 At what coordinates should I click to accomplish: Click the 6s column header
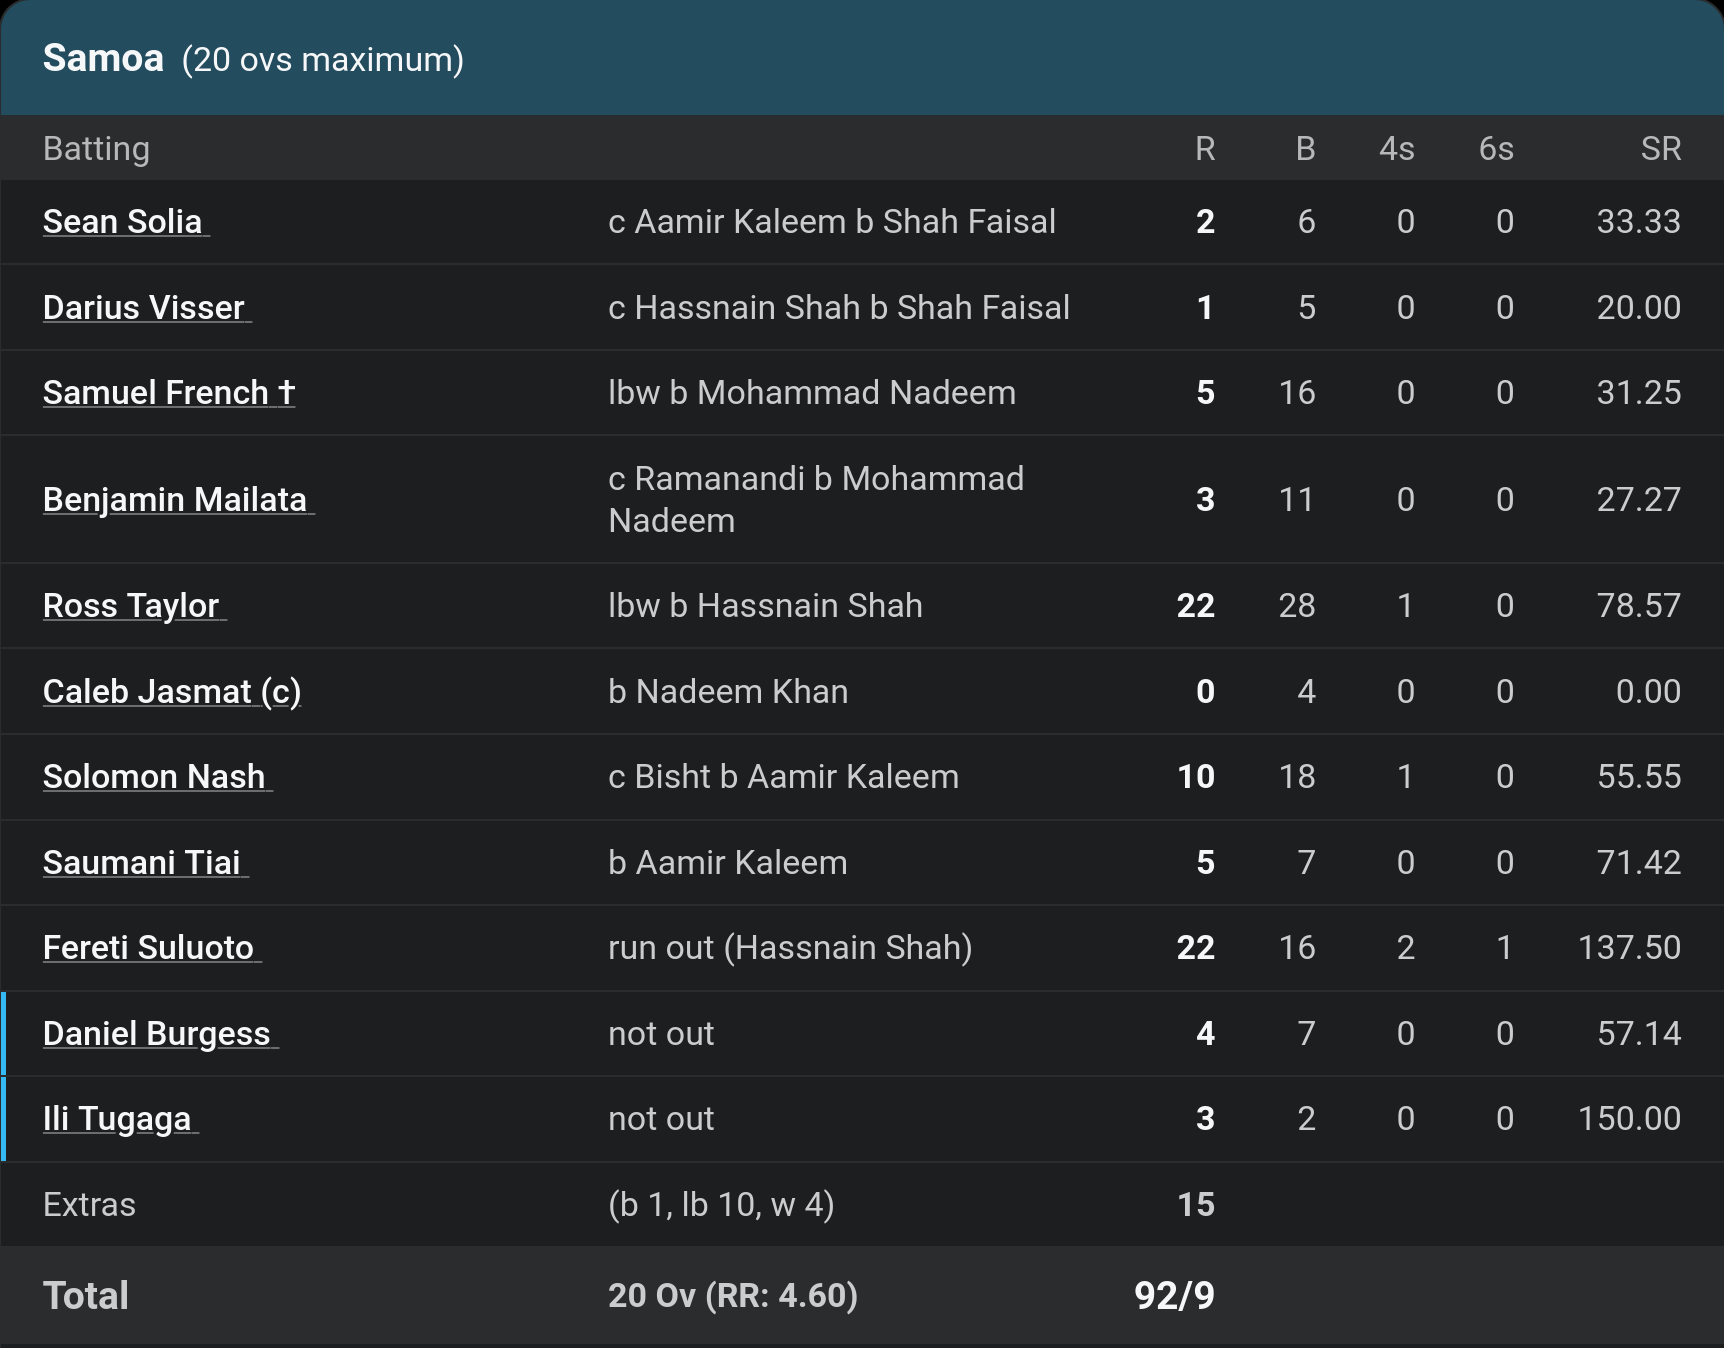pyautogui.click(x=1496, y=149)
